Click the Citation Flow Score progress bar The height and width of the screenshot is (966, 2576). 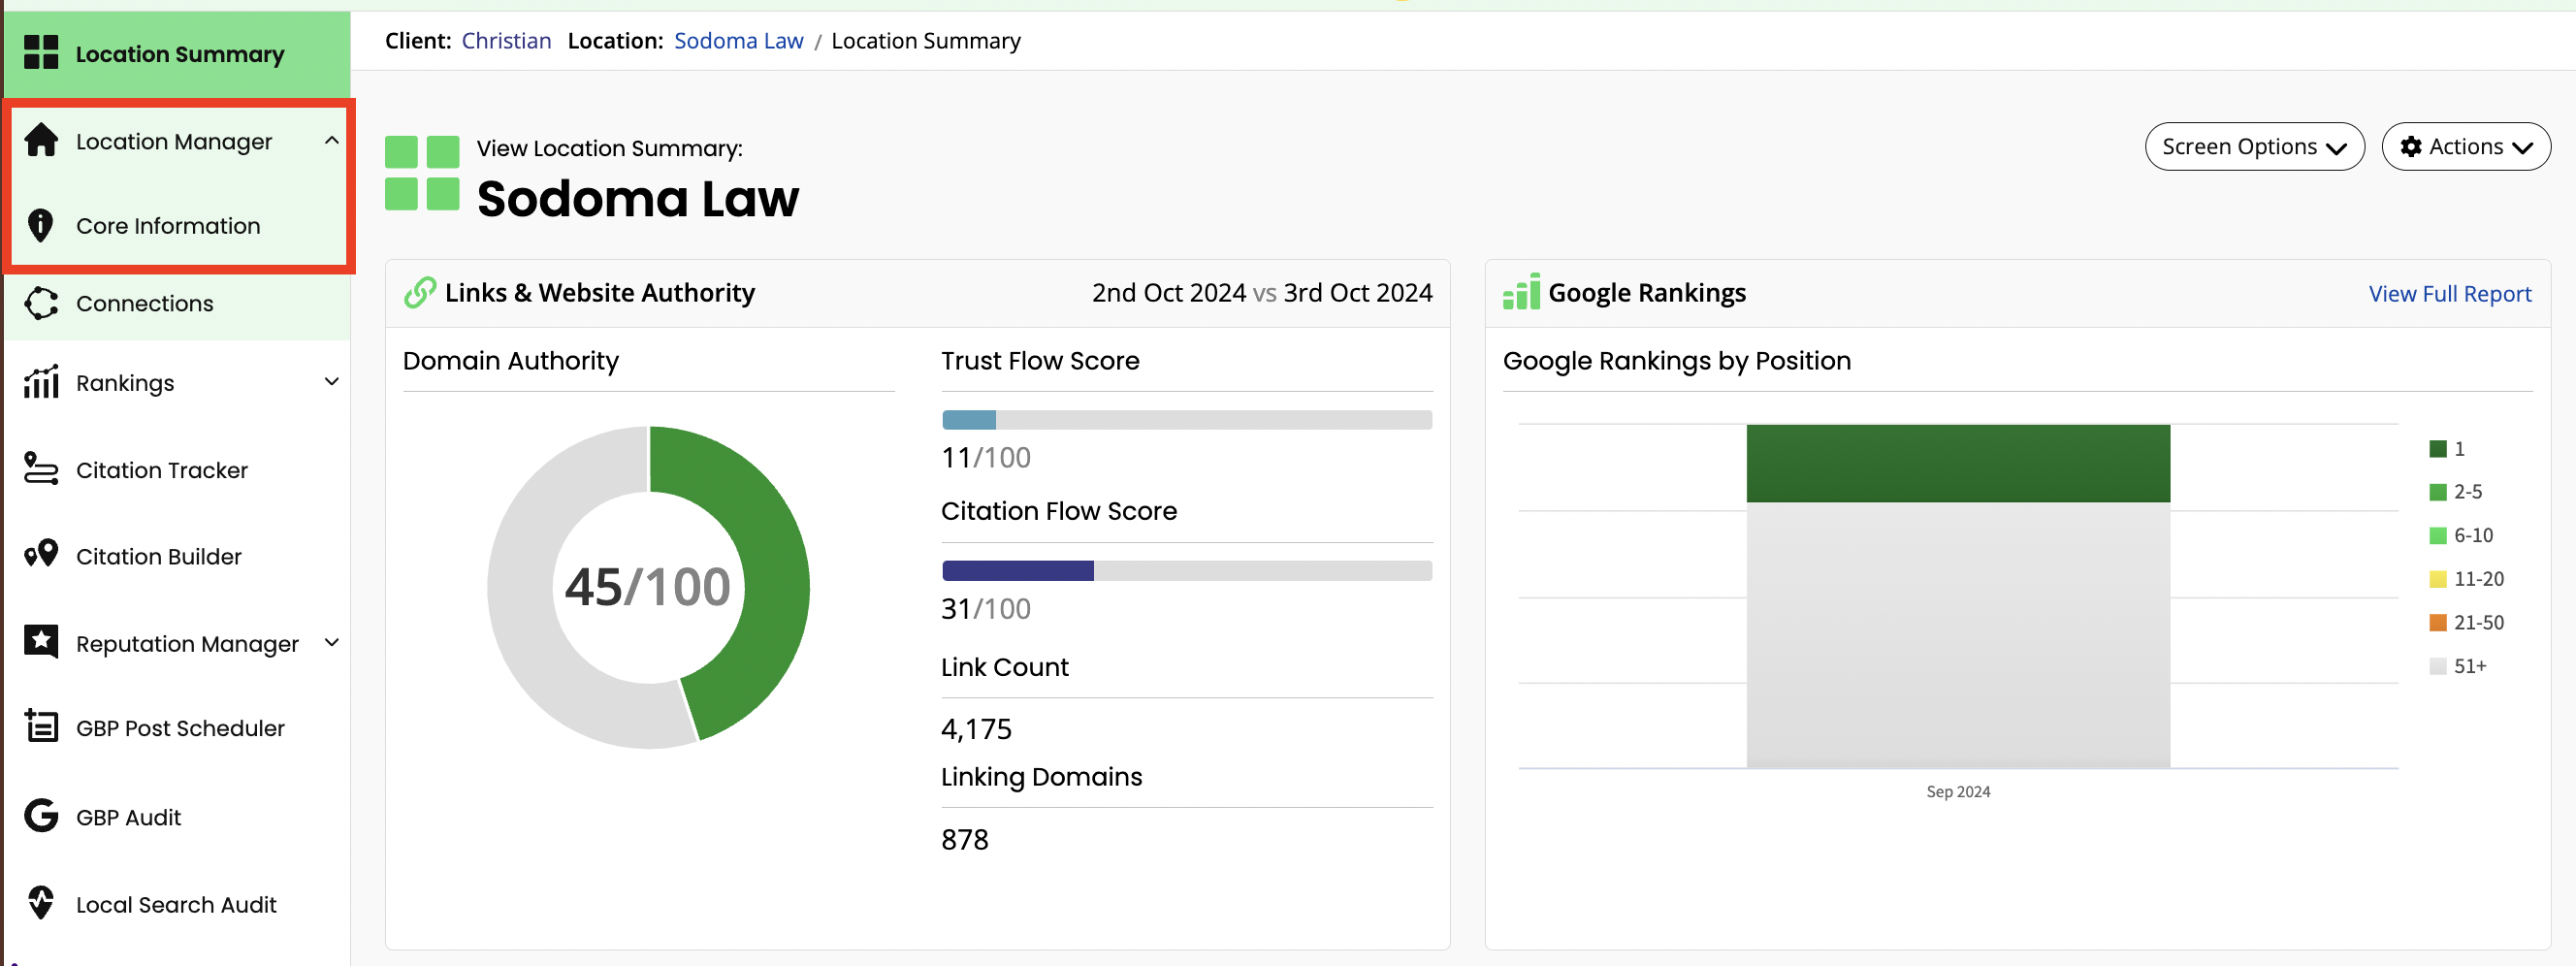(x=1187, y=571)
